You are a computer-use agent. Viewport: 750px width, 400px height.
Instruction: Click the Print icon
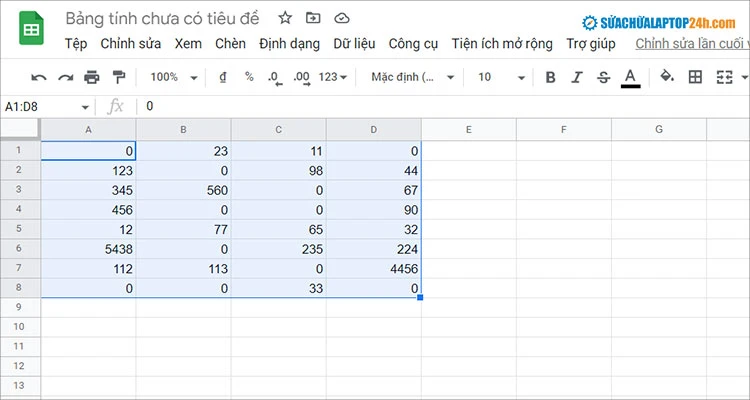click(92, 77)
